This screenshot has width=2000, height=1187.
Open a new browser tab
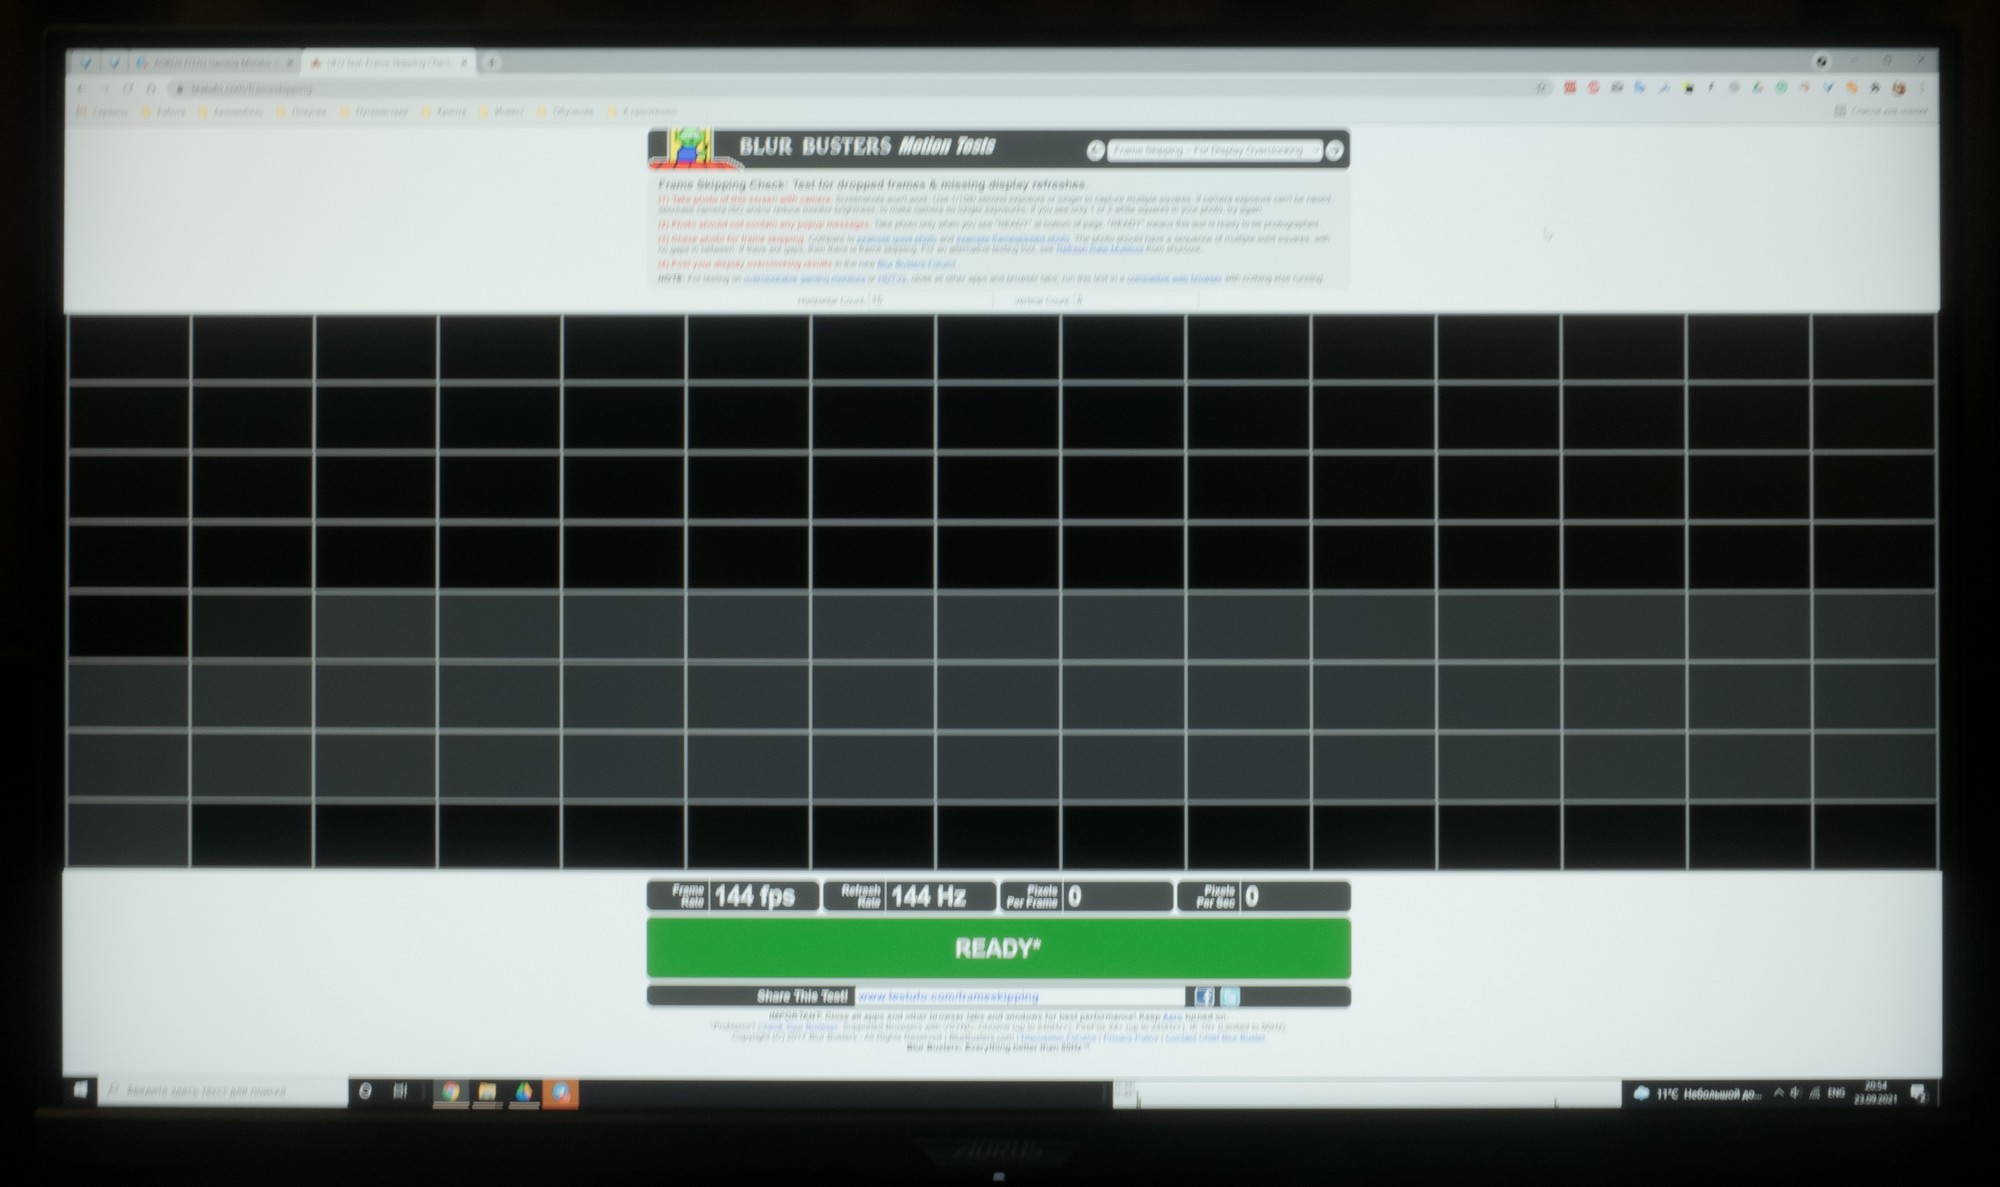click(491, 62)
